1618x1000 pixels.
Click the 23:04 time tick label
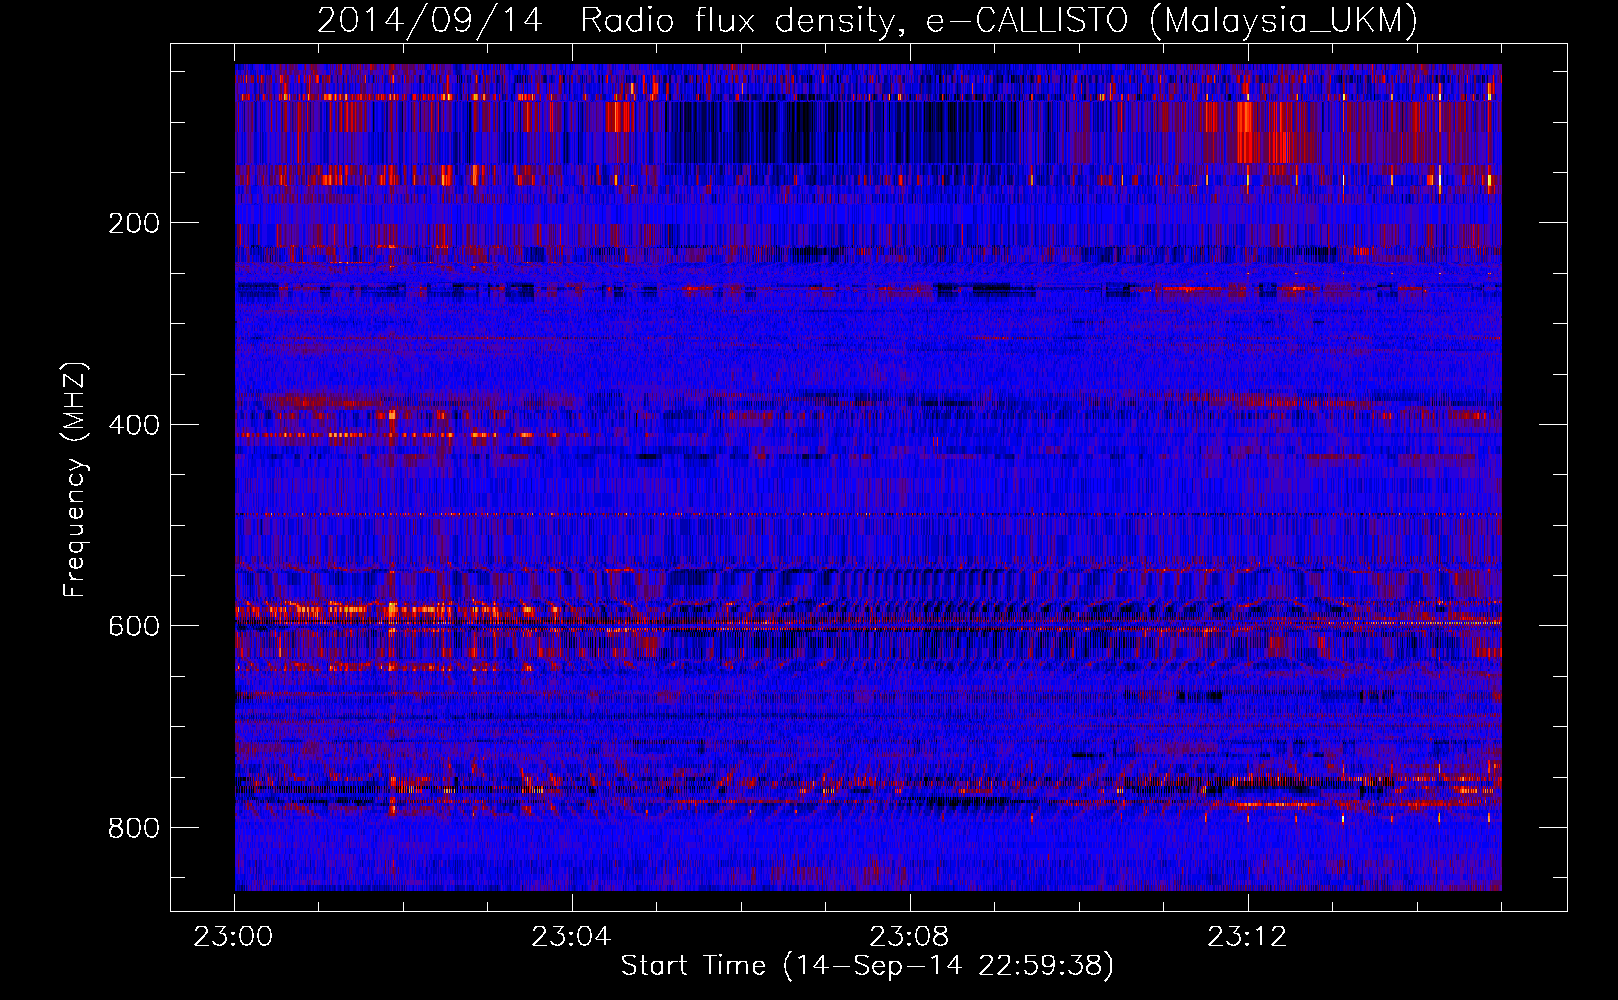tap(571, 937)
